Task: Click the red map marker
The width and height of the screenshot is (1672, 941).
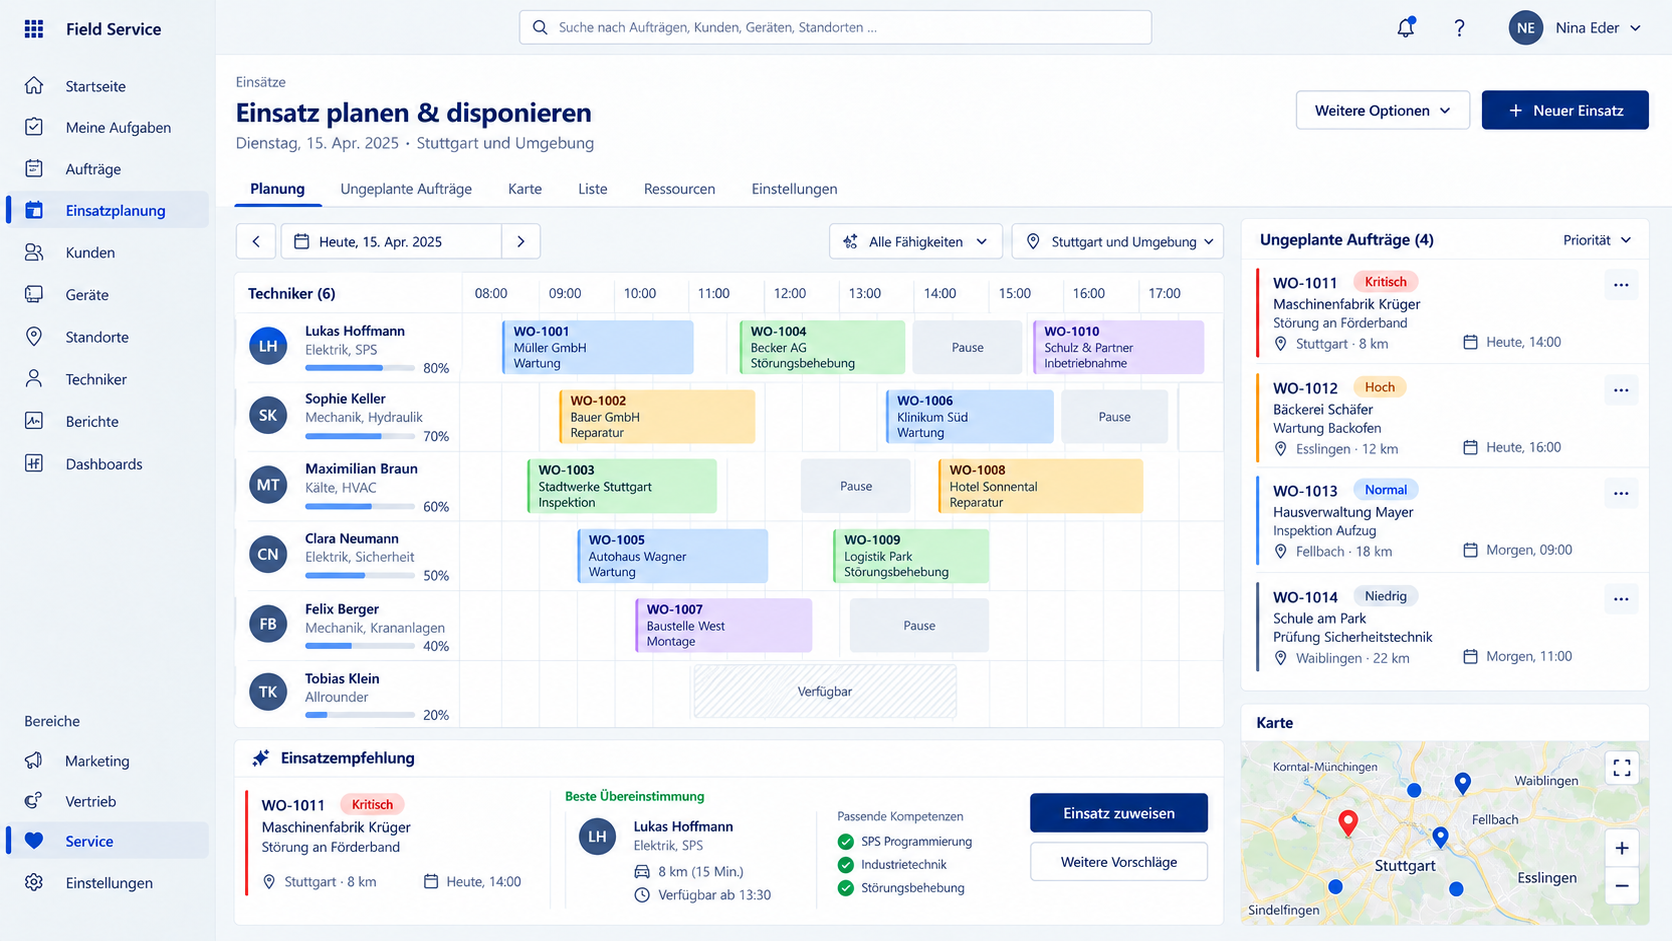Action: tap(1348, 823)
